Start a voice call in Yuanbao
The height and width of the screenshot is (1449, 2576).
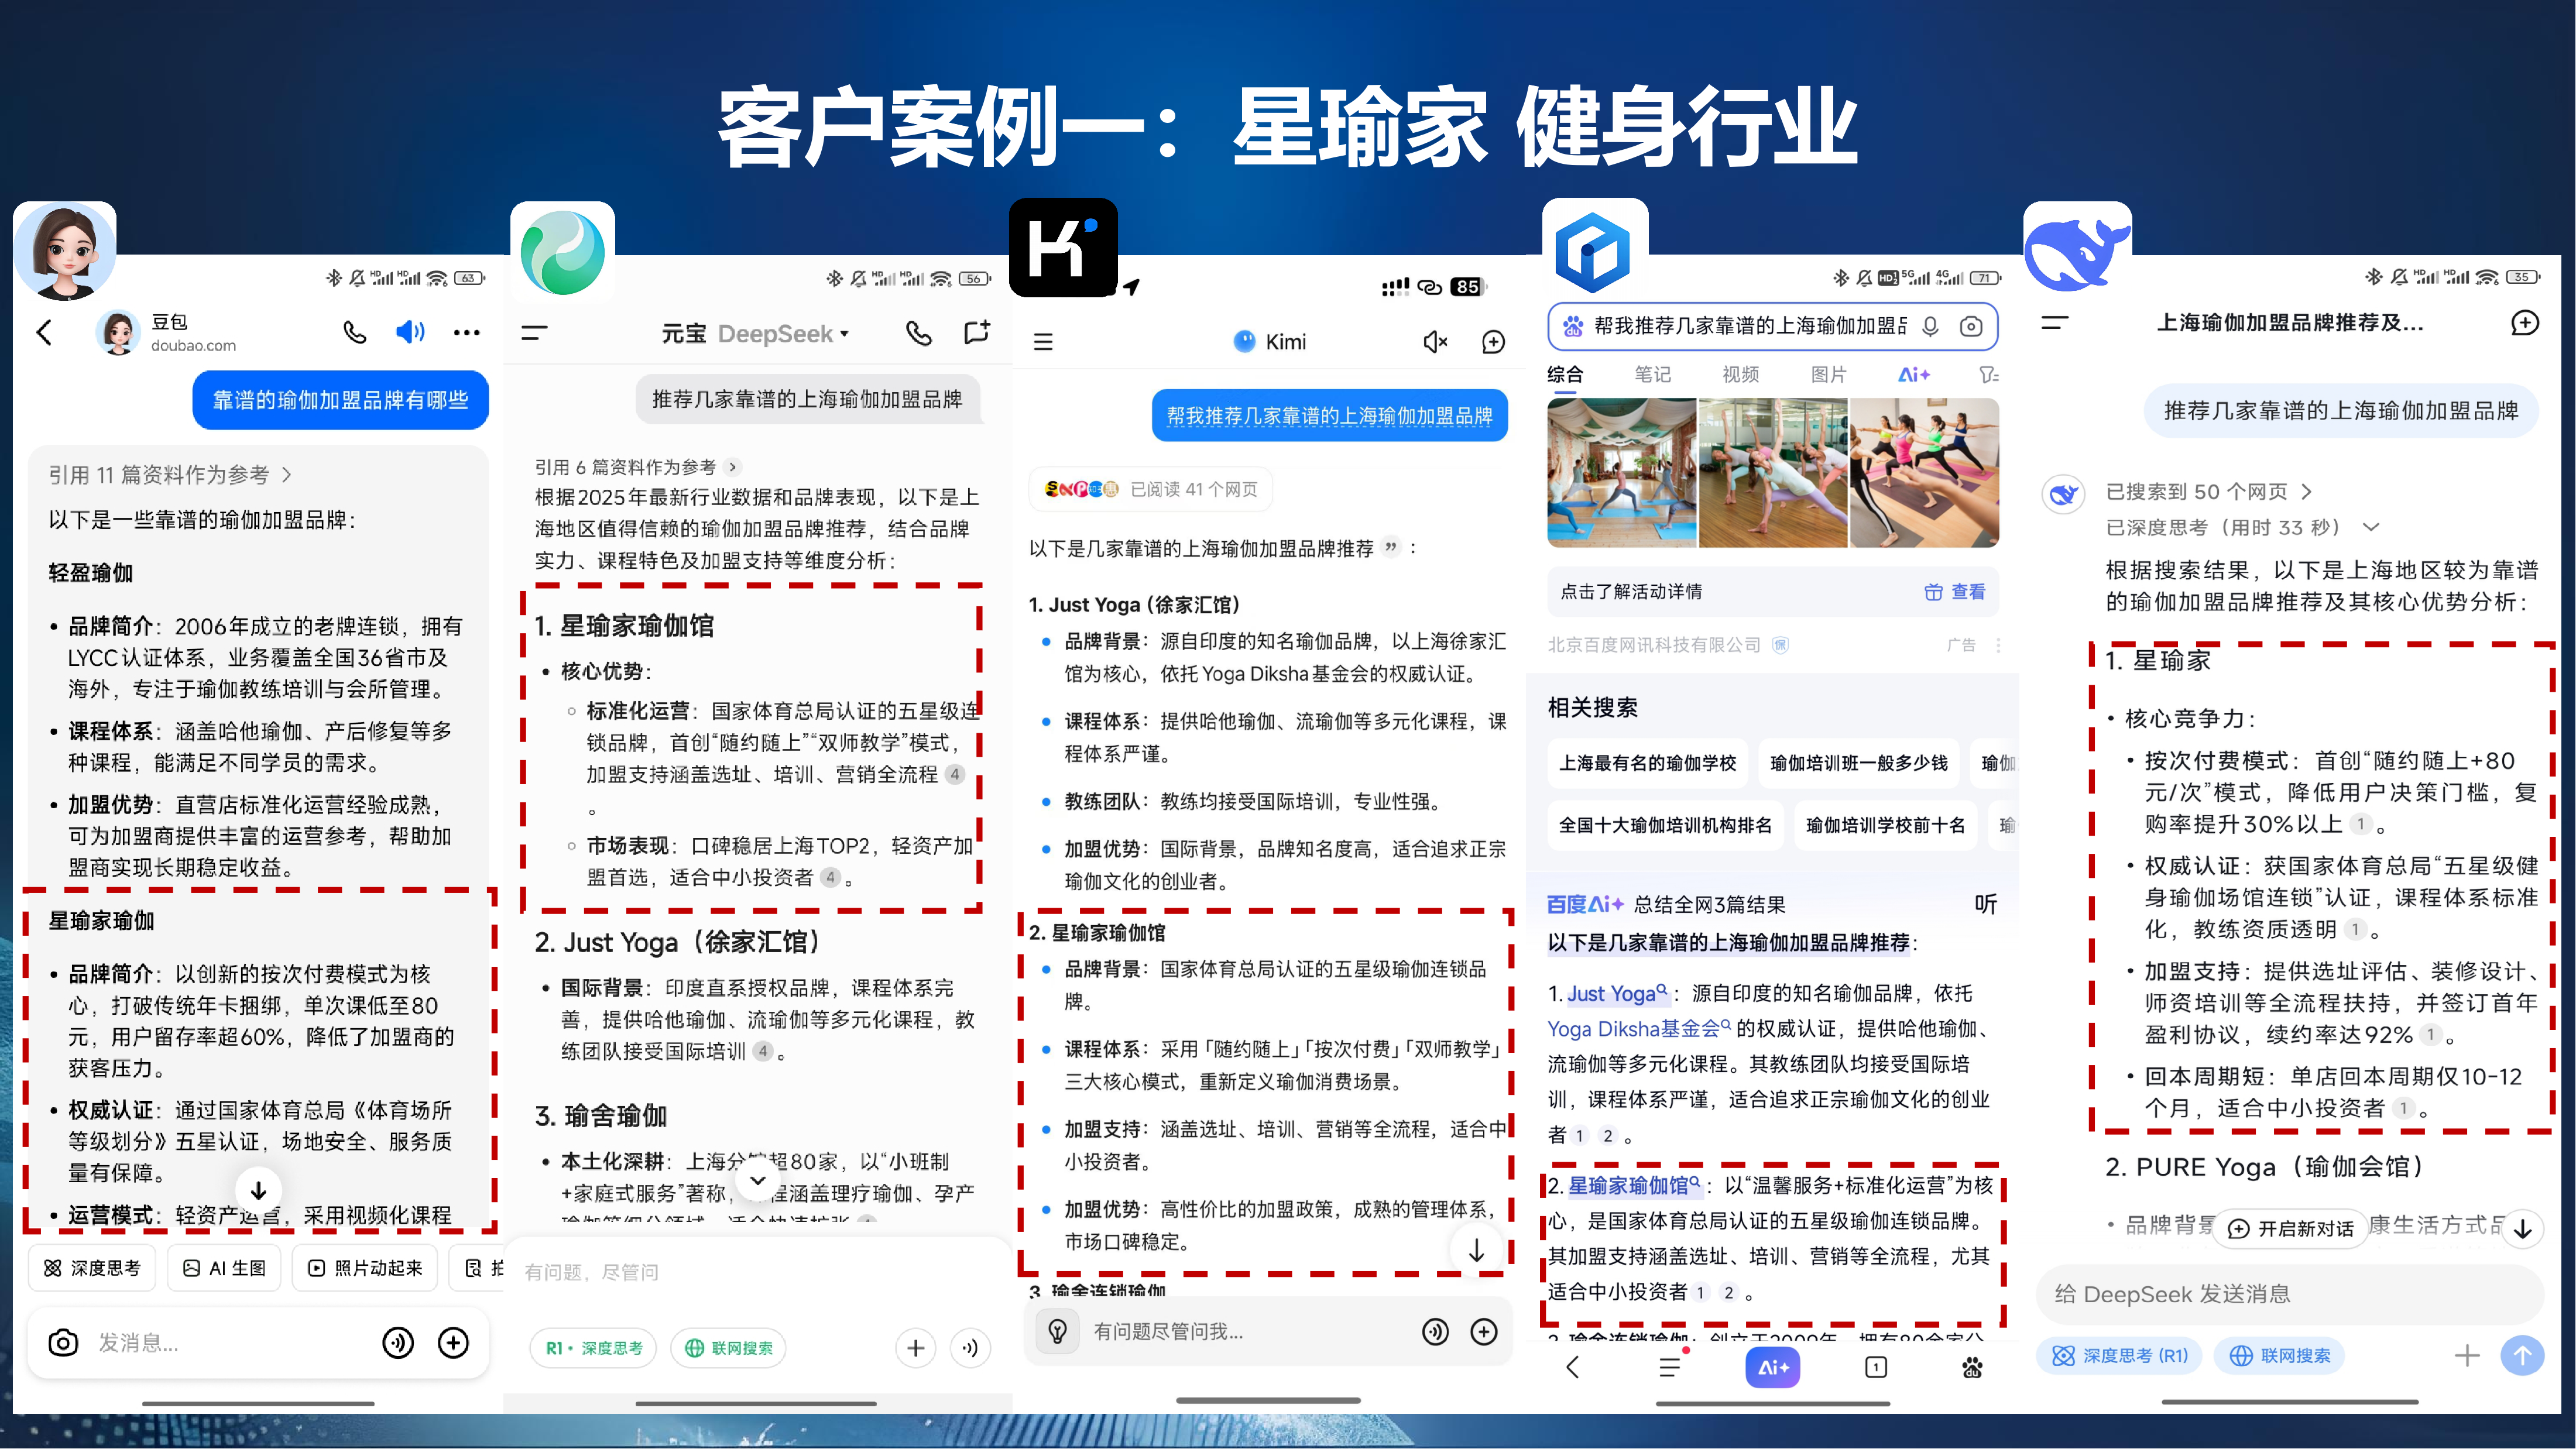coord(919,333)
